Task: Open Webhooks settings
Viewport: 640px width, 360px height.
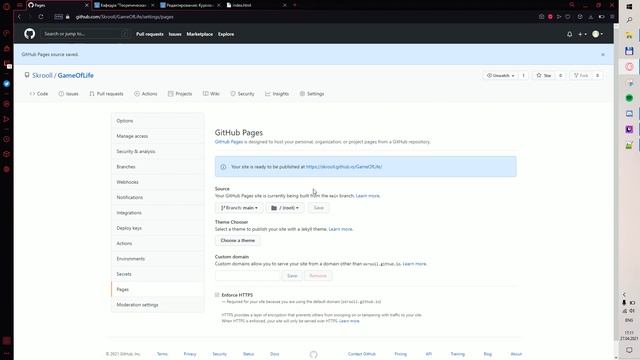Action: click(x=158, y=182)
